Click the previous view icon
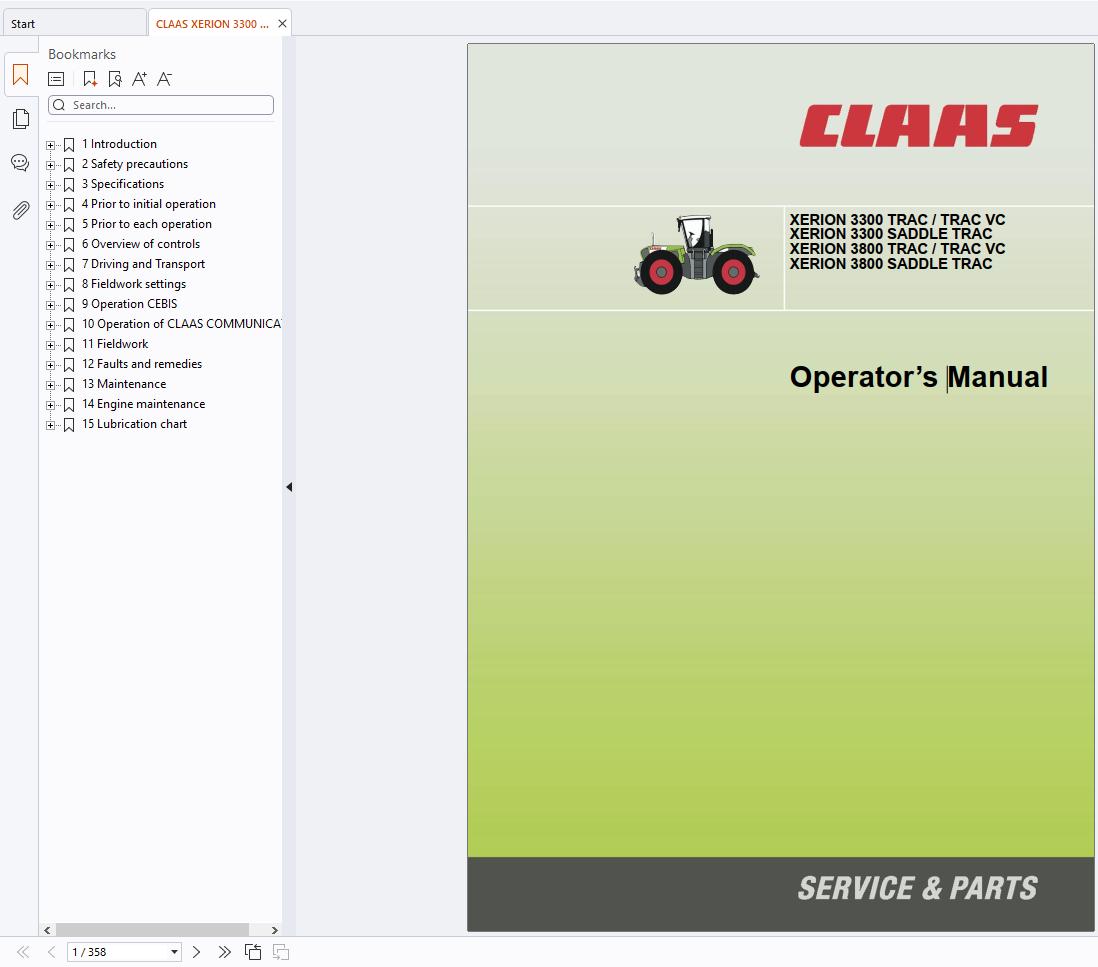This screenshot has height=967, width=1098. coord(253,952)
